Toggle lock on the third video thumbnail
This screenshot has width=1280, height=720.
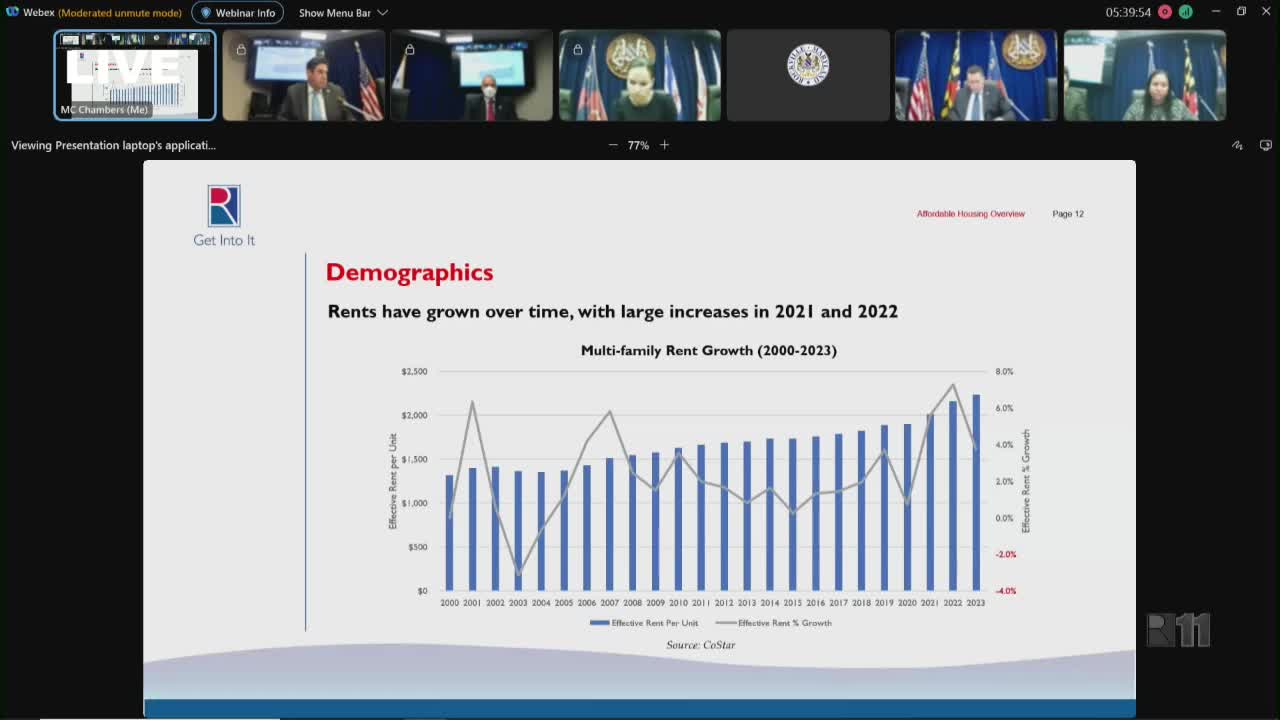point(409,49)
